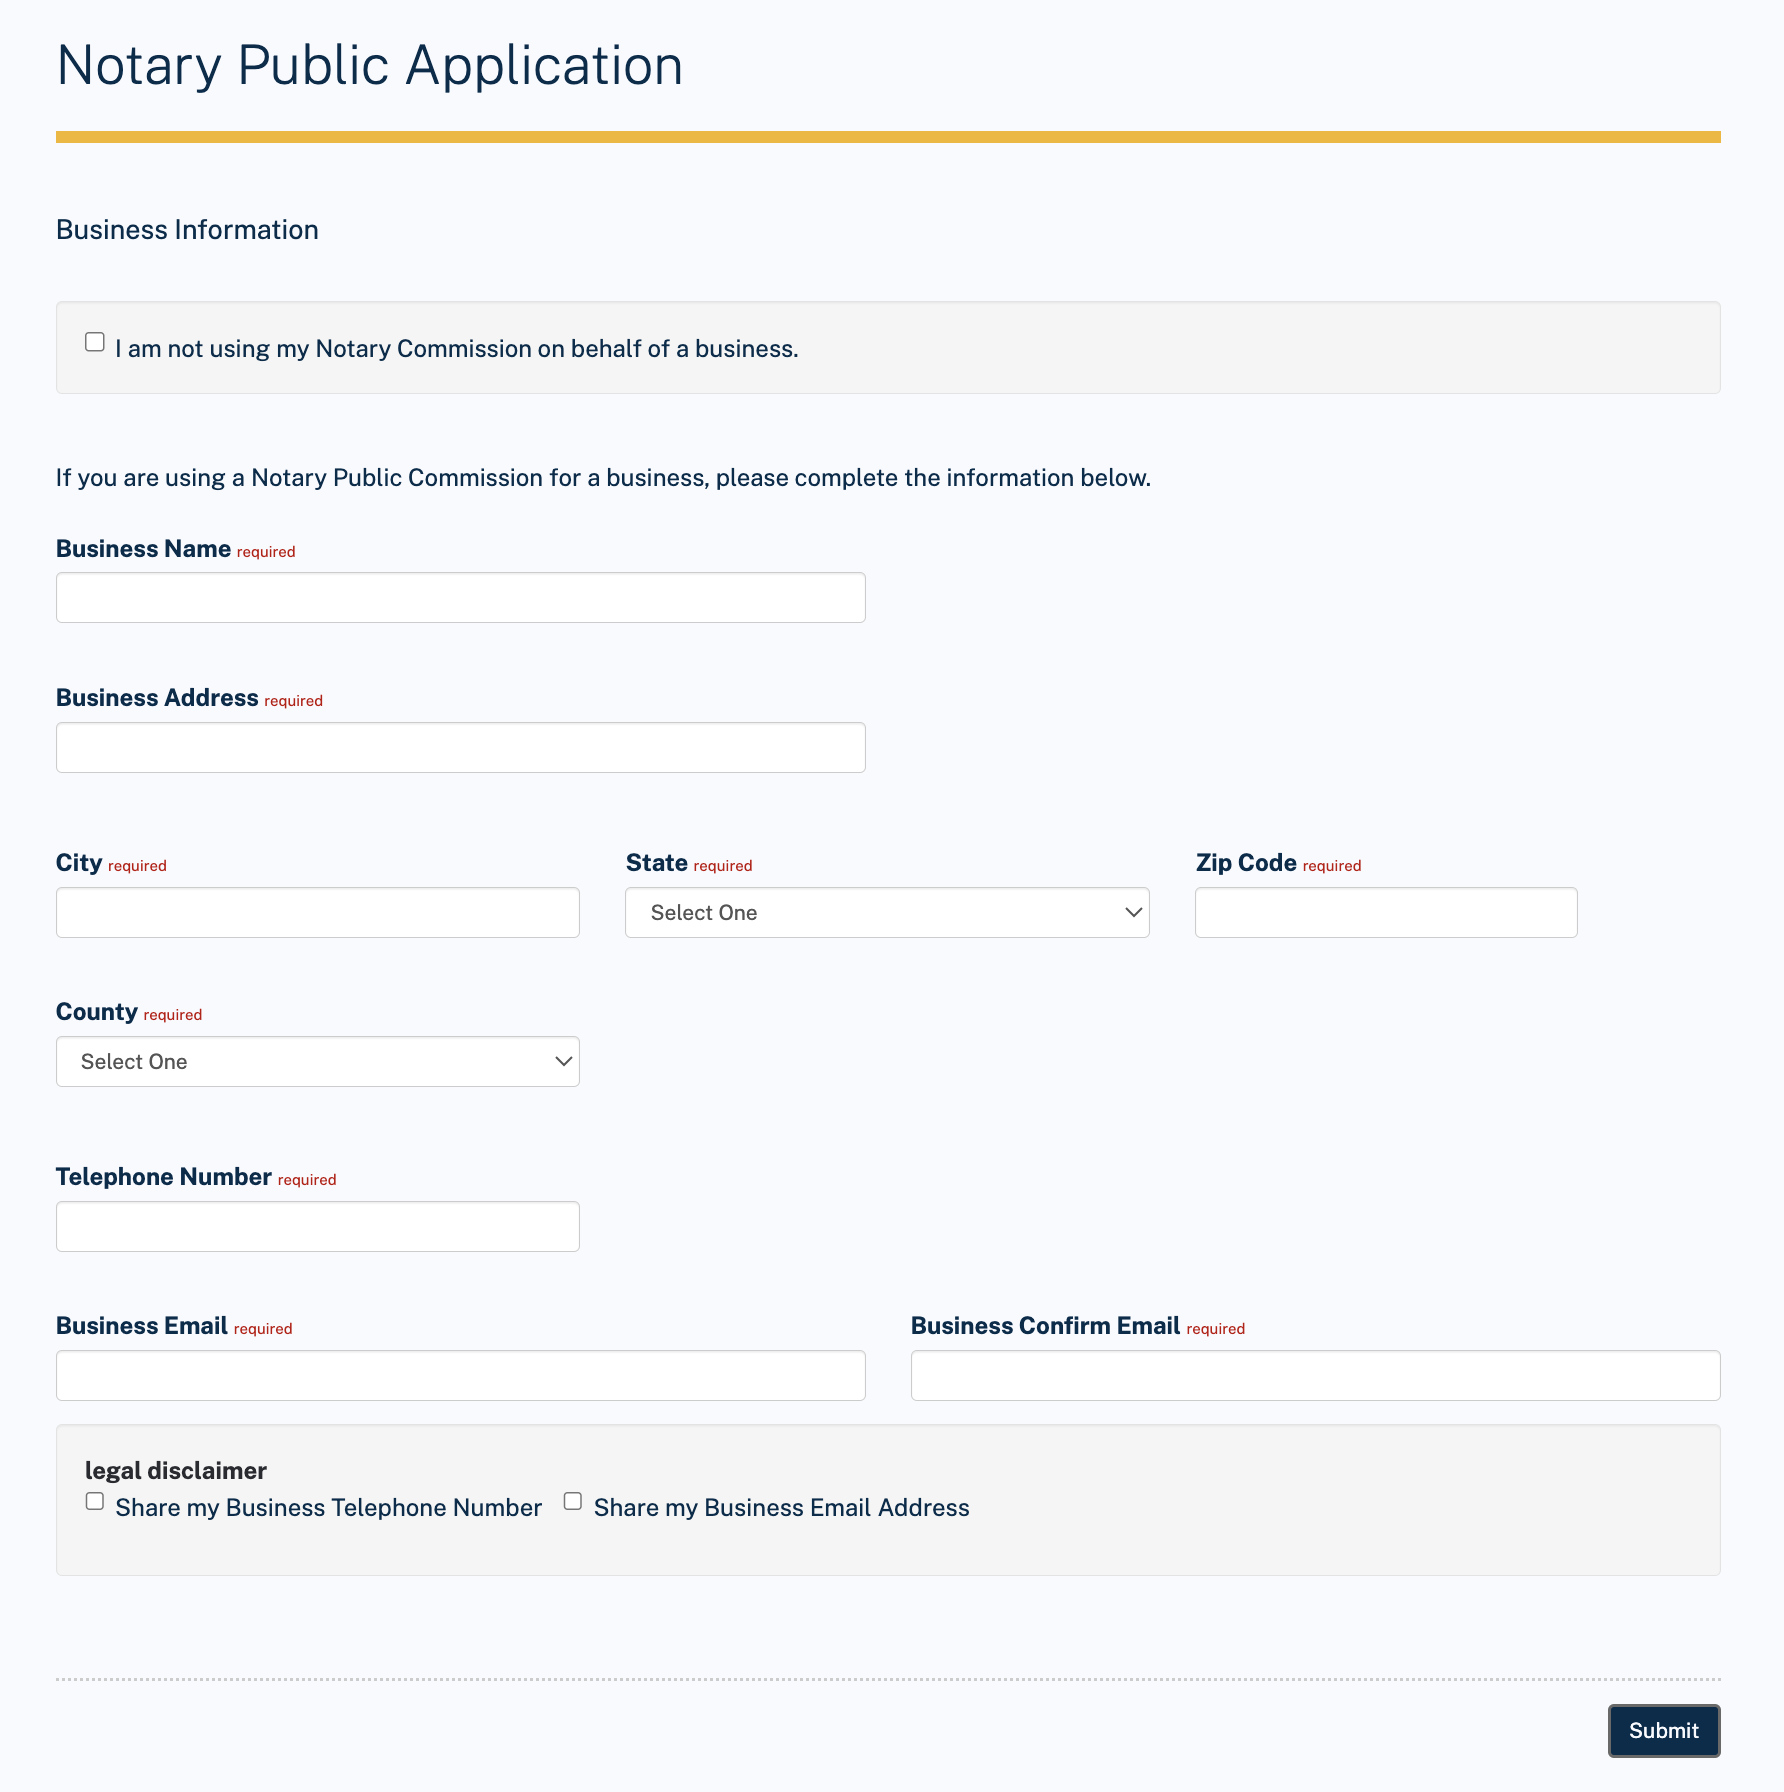Enable "Share my Business Email Address"

(x=572, y=1500)
